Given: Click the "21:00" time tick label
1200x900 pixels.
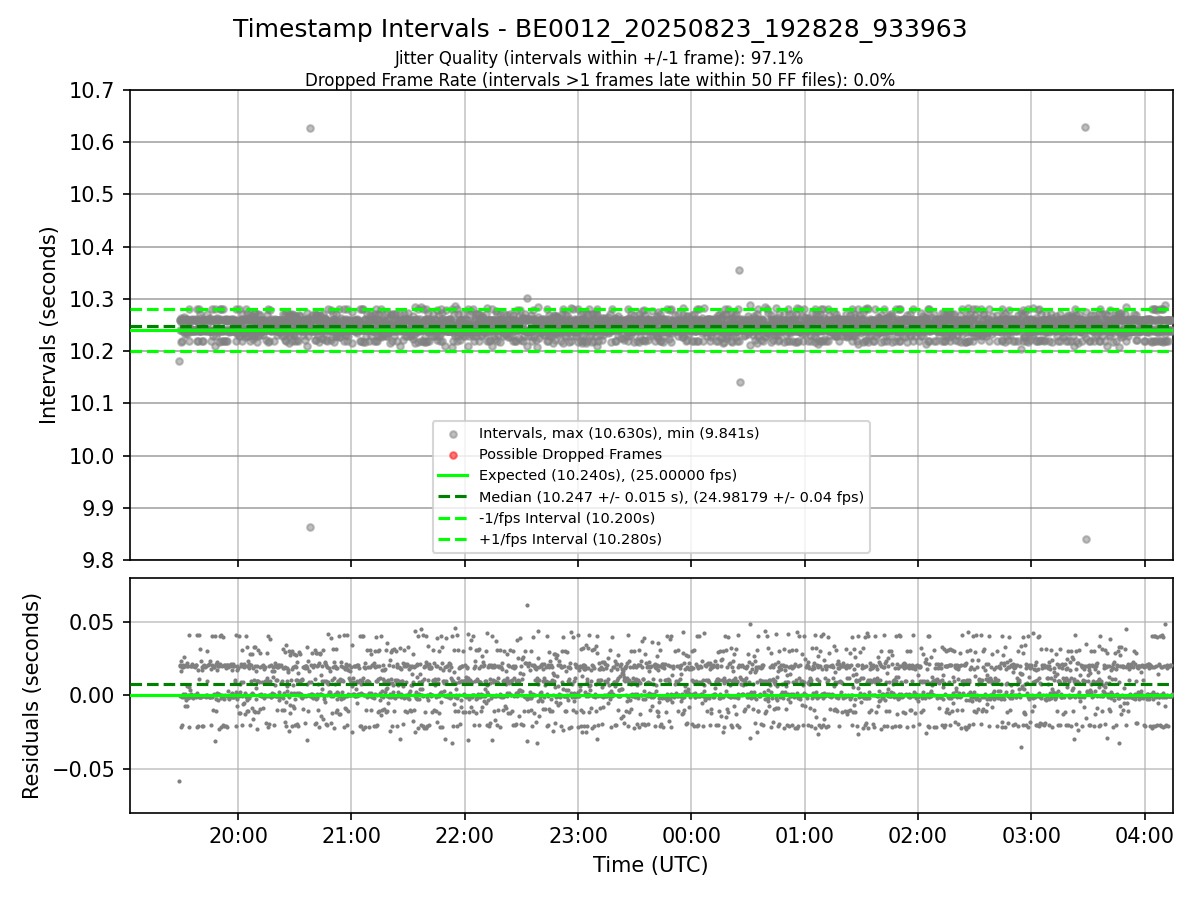Looking at the screenshot, I should coord(351,835).
